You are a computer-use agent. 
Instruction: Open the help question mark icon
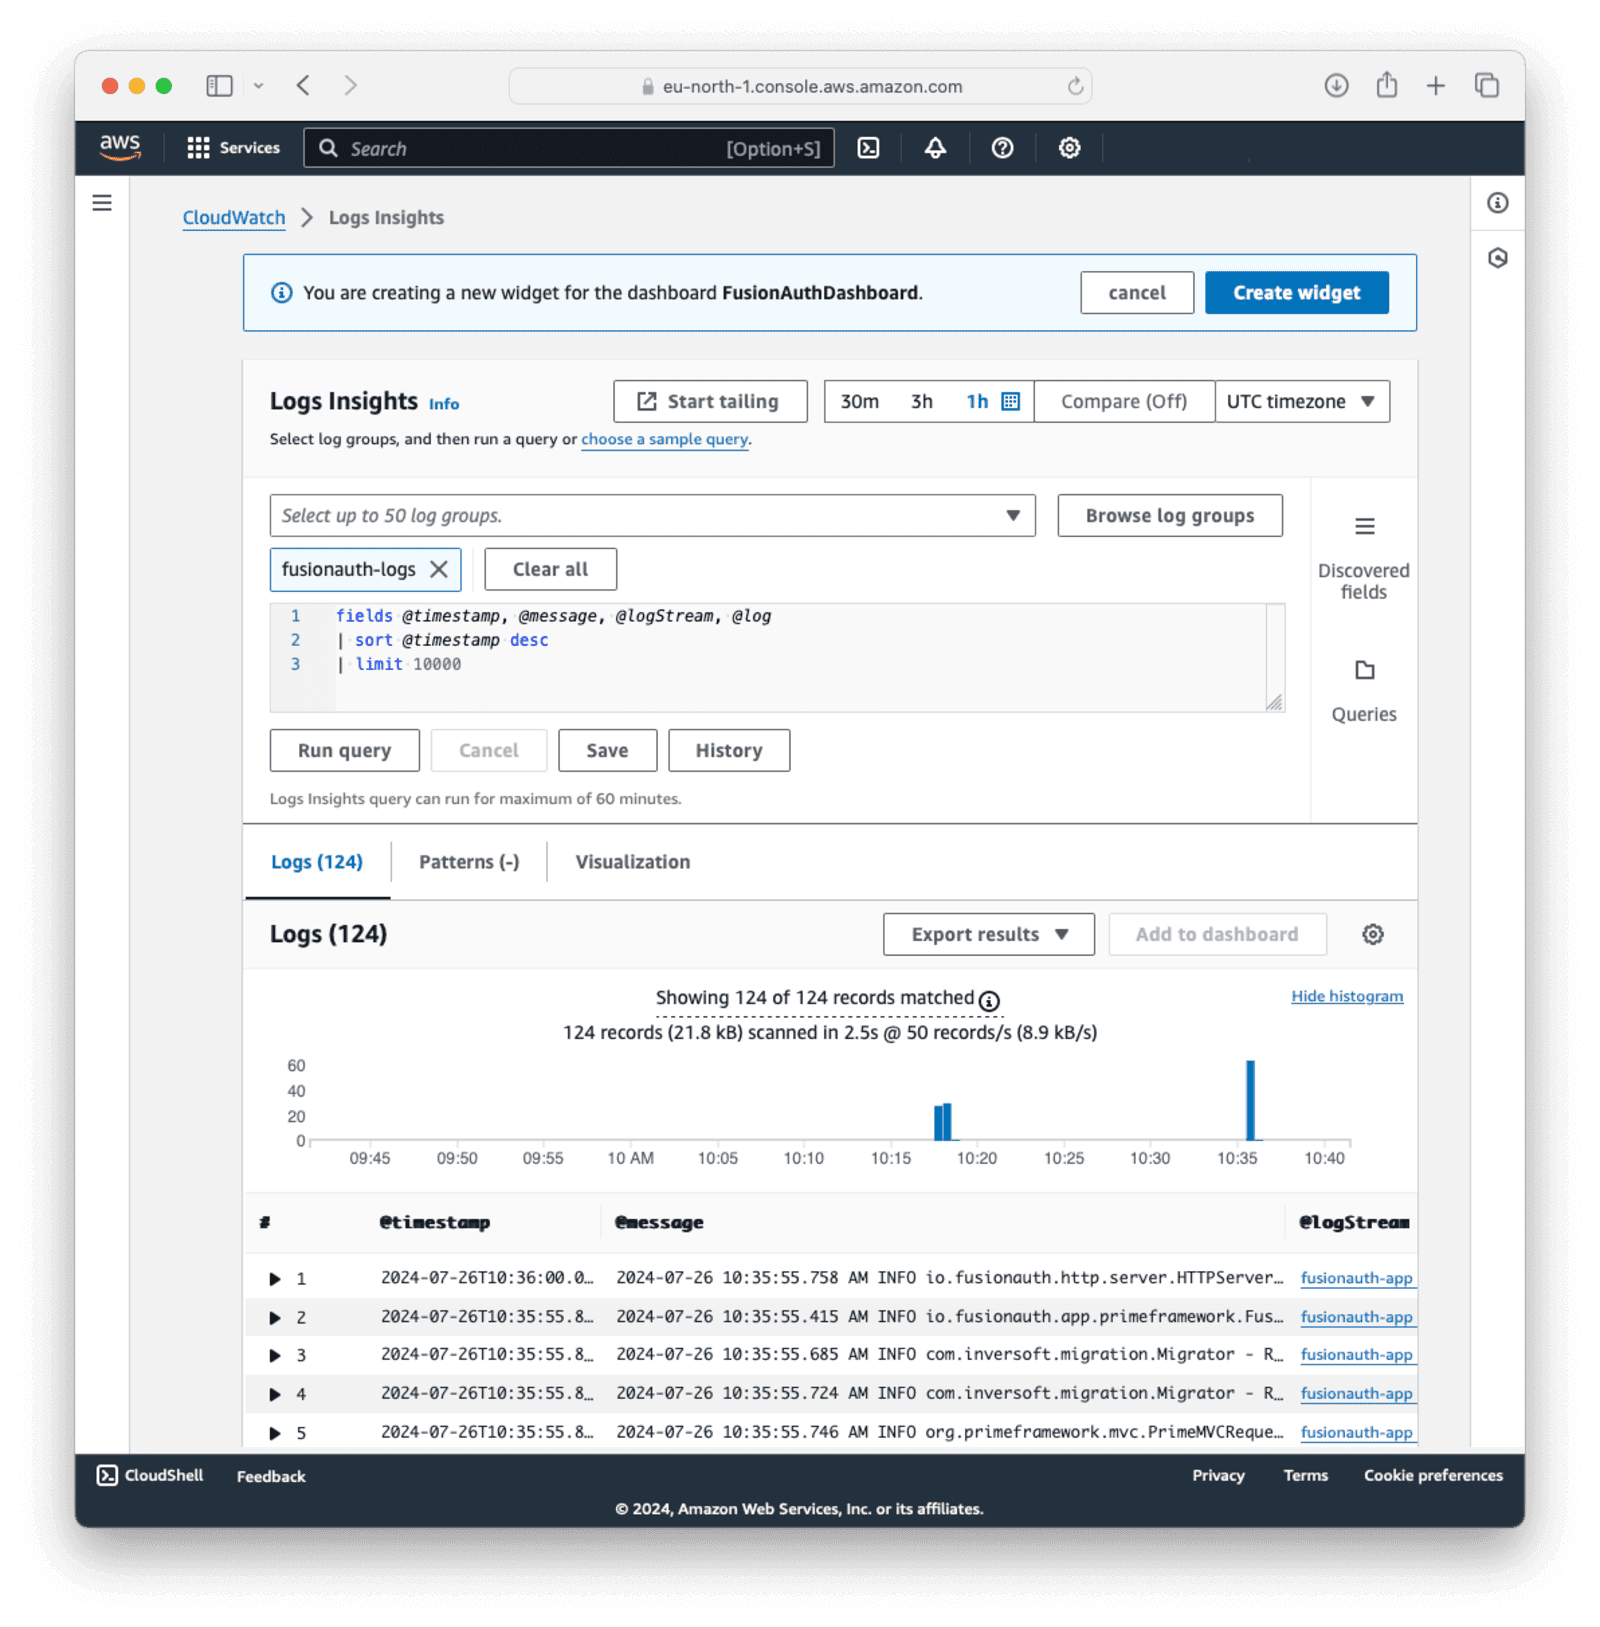pos(1002,148)
